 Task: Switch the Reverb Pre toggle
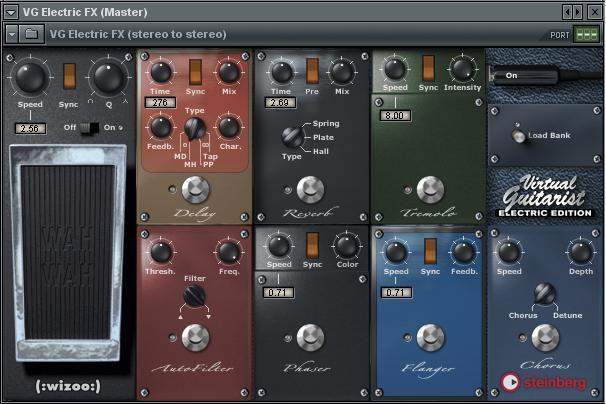coord(312,71)
